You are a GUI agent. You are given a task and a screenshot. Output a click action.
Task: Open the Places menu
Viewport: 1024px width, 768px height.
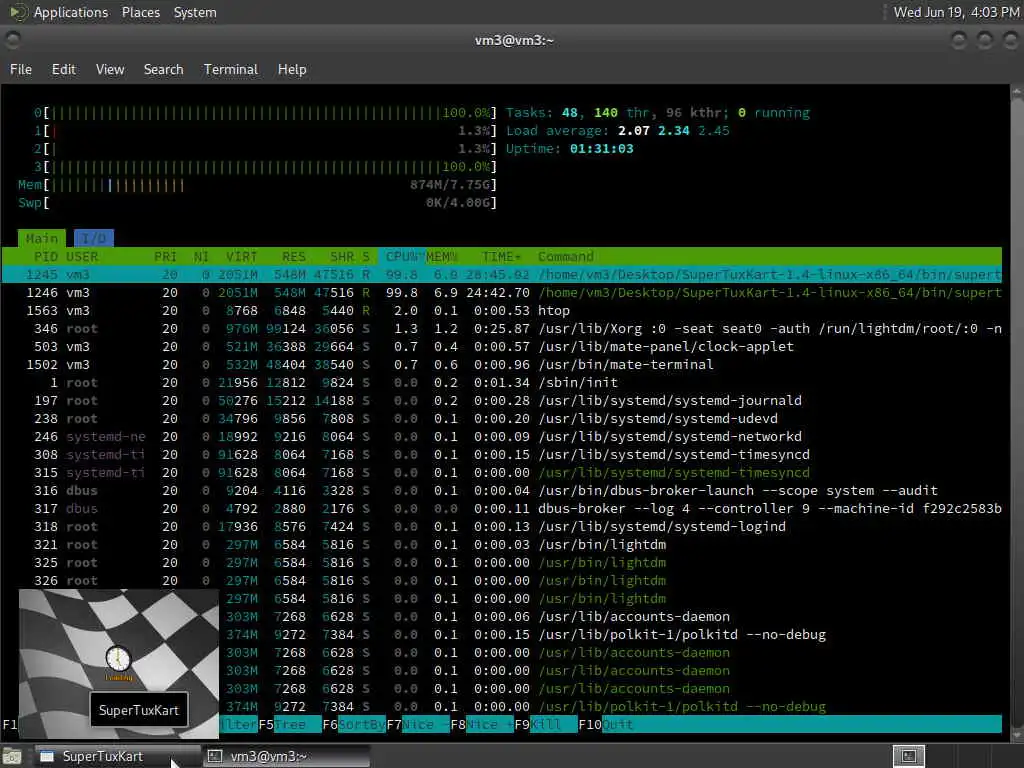[x=140, y=12]
